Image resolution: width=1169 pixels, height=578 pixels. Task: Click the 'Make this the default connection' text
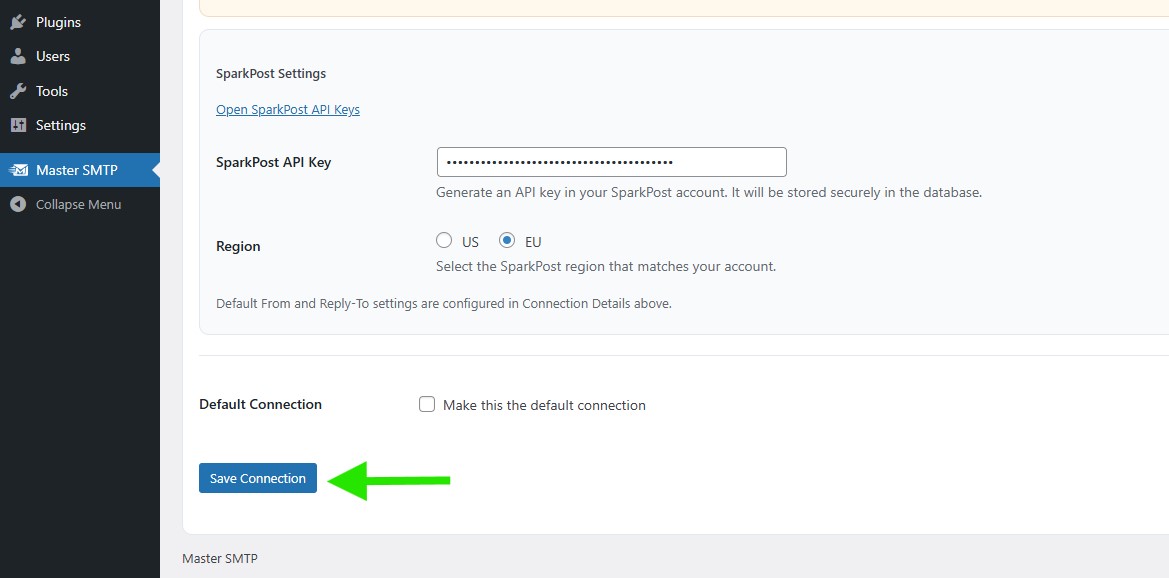pyautogui.click(x=544, y=405)
